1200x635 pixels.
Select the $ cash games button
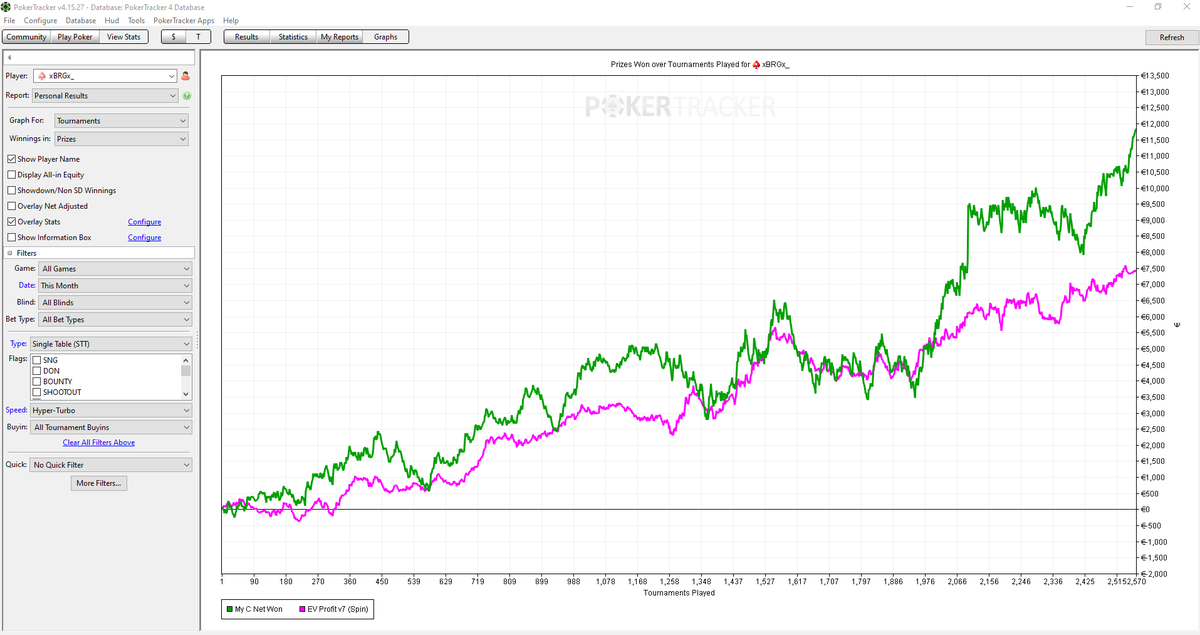[174, 37]
